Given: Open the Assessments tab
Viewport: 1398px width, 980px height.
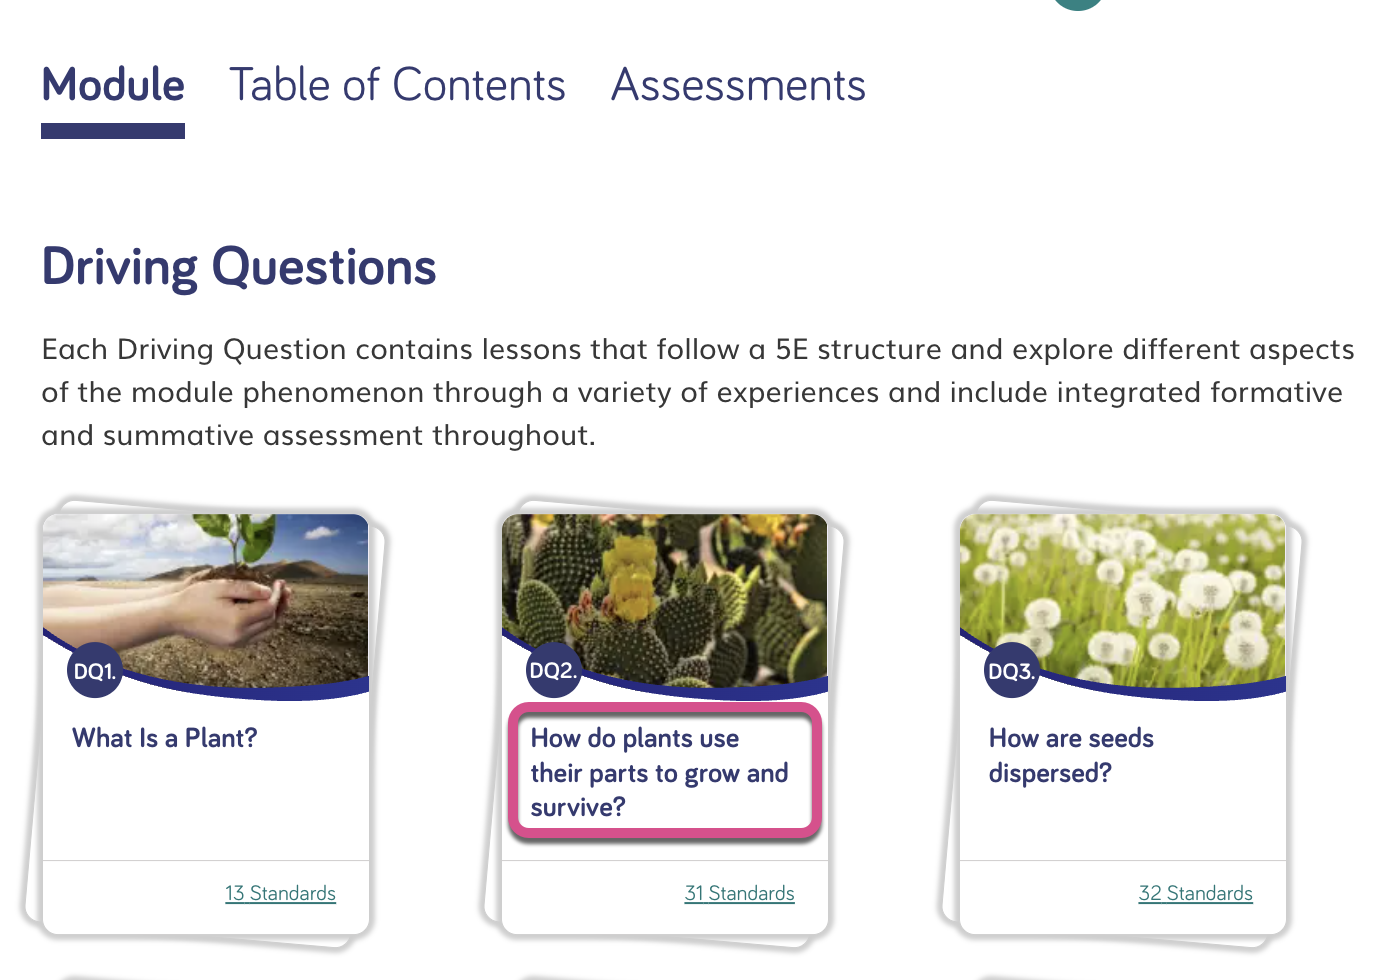Looking at the screenshot, I should 738,86.
